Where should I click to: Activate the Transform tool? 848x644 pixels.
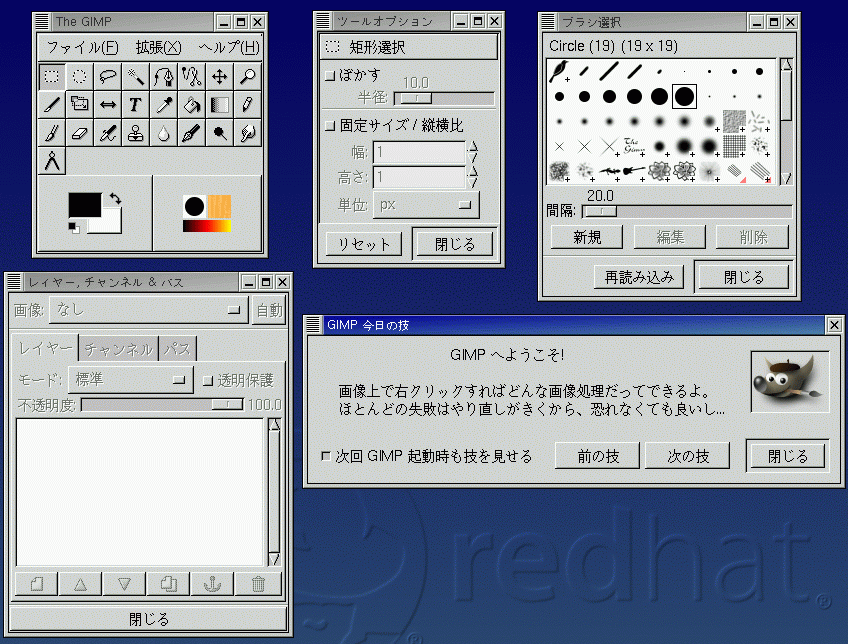coord(80,104)
